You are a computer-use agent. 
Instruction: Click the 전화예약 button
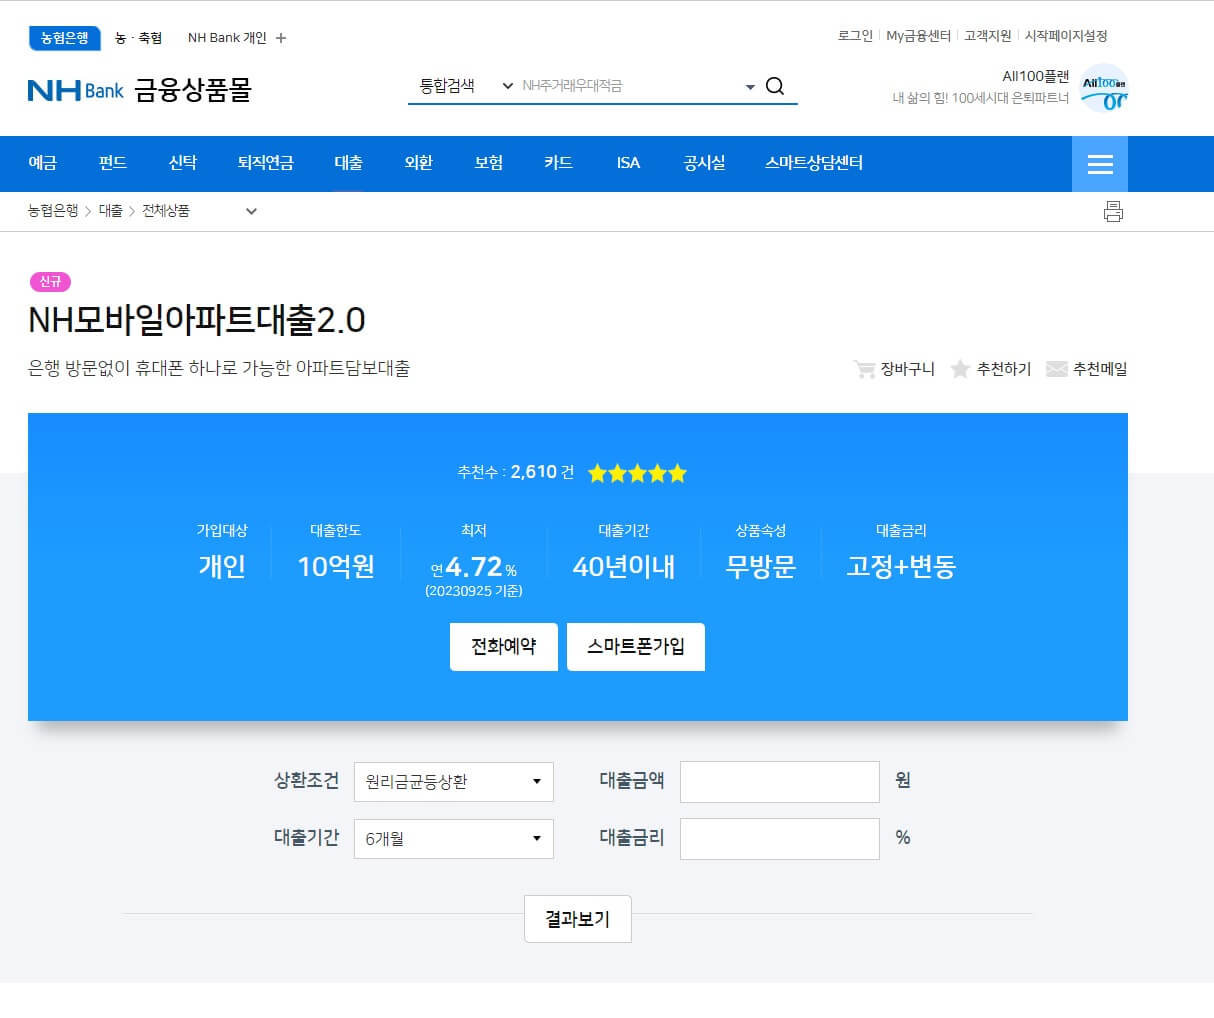click(x=504, y=647)
